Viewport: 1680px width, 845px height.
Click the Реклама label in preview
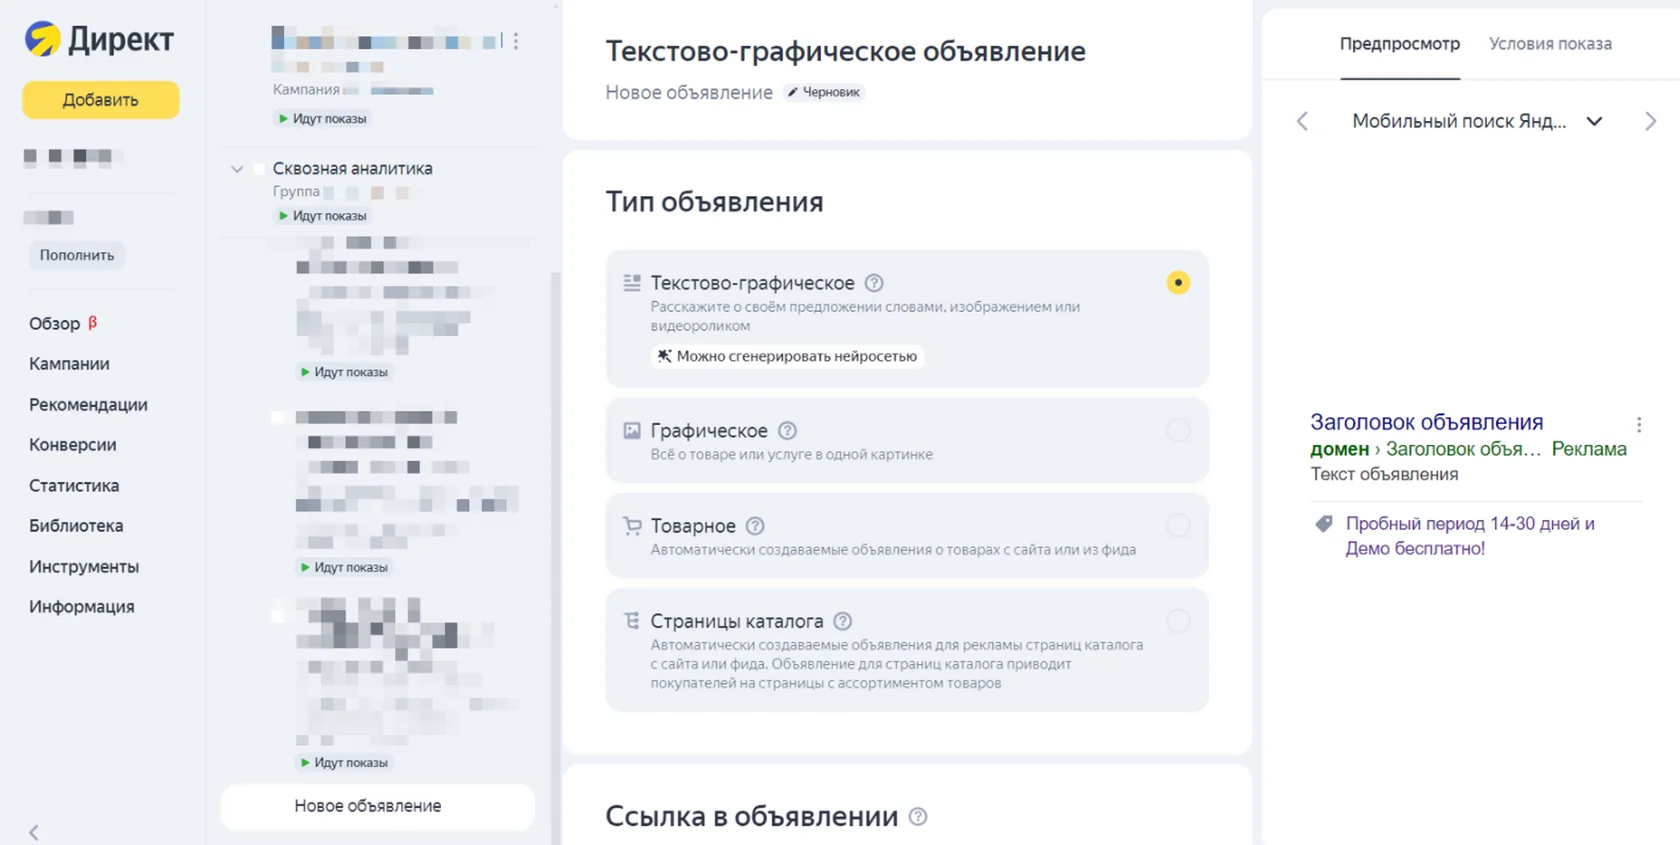[x=1589, y=449]
